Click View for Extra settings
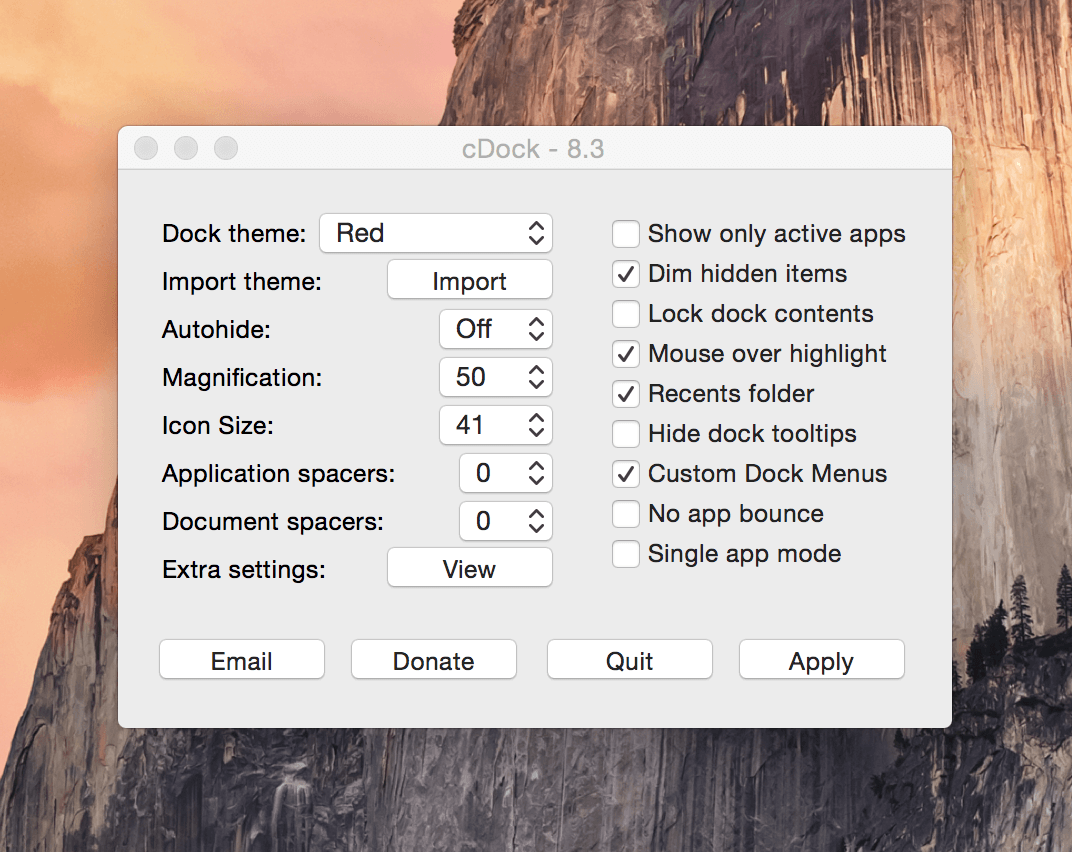 pos(470,568)
